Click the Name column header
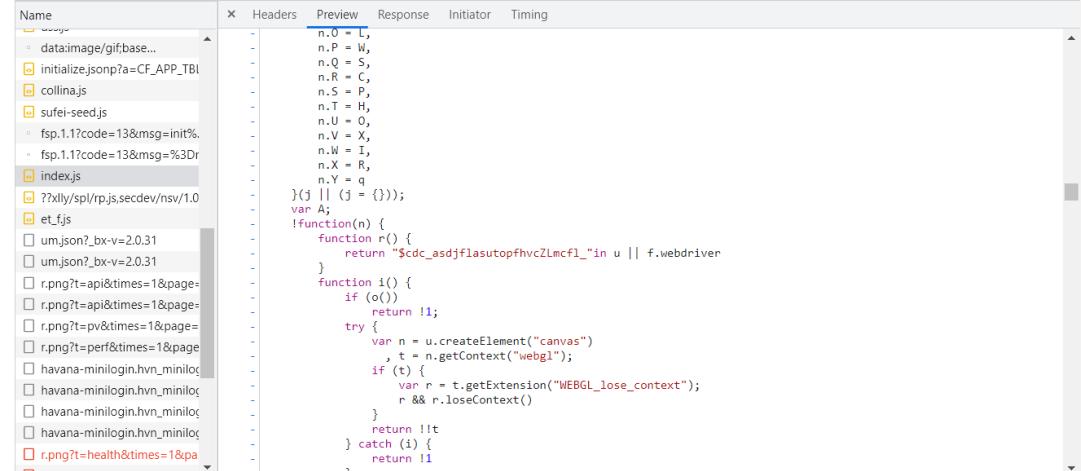1081x471 pixels. tap(35, 14)
